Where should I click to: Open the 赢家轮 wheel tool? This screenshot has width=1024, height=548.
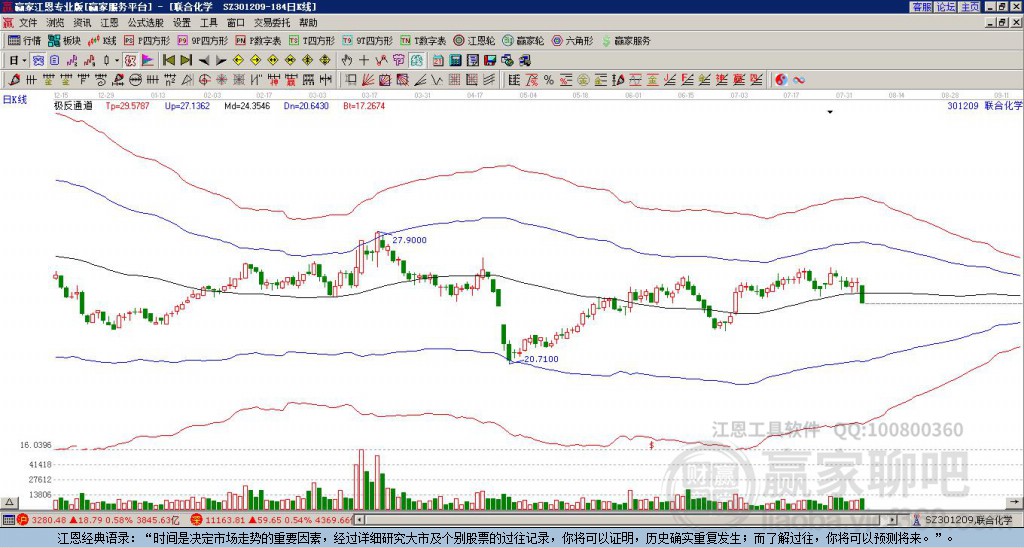click(x=523, y=40)
